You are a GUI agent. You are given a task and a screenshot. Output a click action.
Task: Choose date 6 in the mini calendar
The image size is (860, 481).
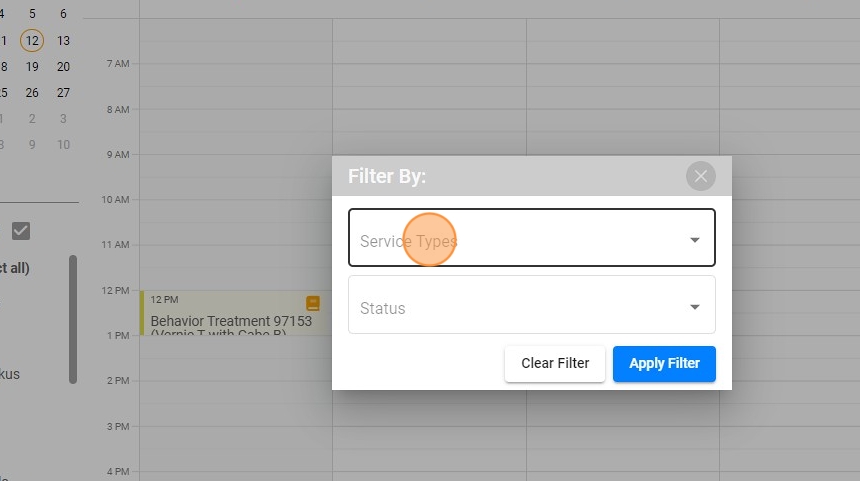coord(63,14)
